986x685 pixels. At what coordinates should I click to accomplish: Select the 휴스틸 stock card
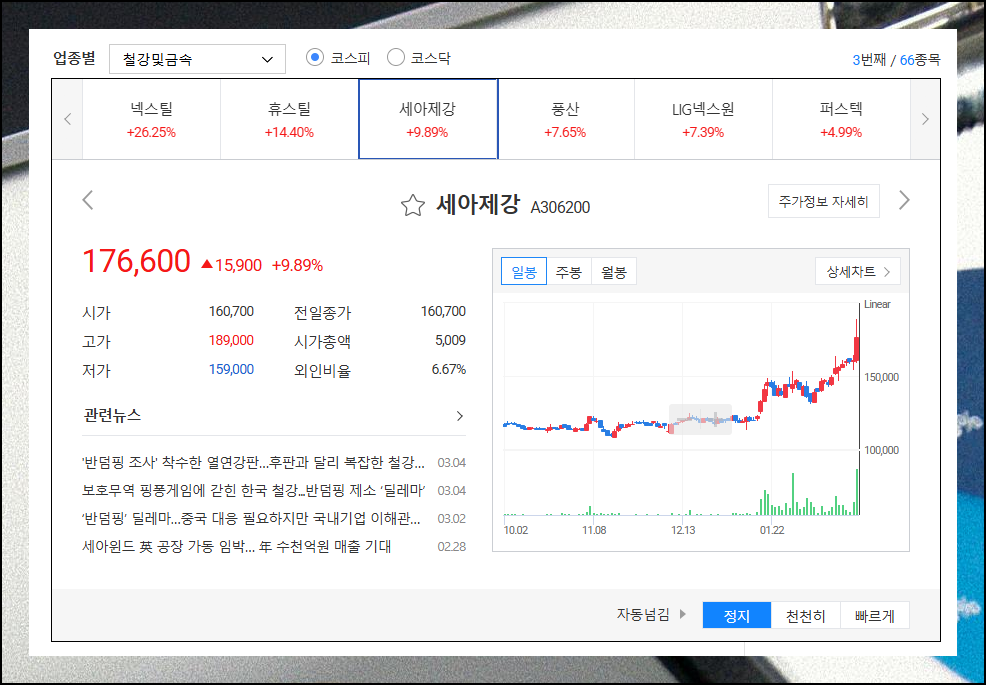tap(289, 119)
